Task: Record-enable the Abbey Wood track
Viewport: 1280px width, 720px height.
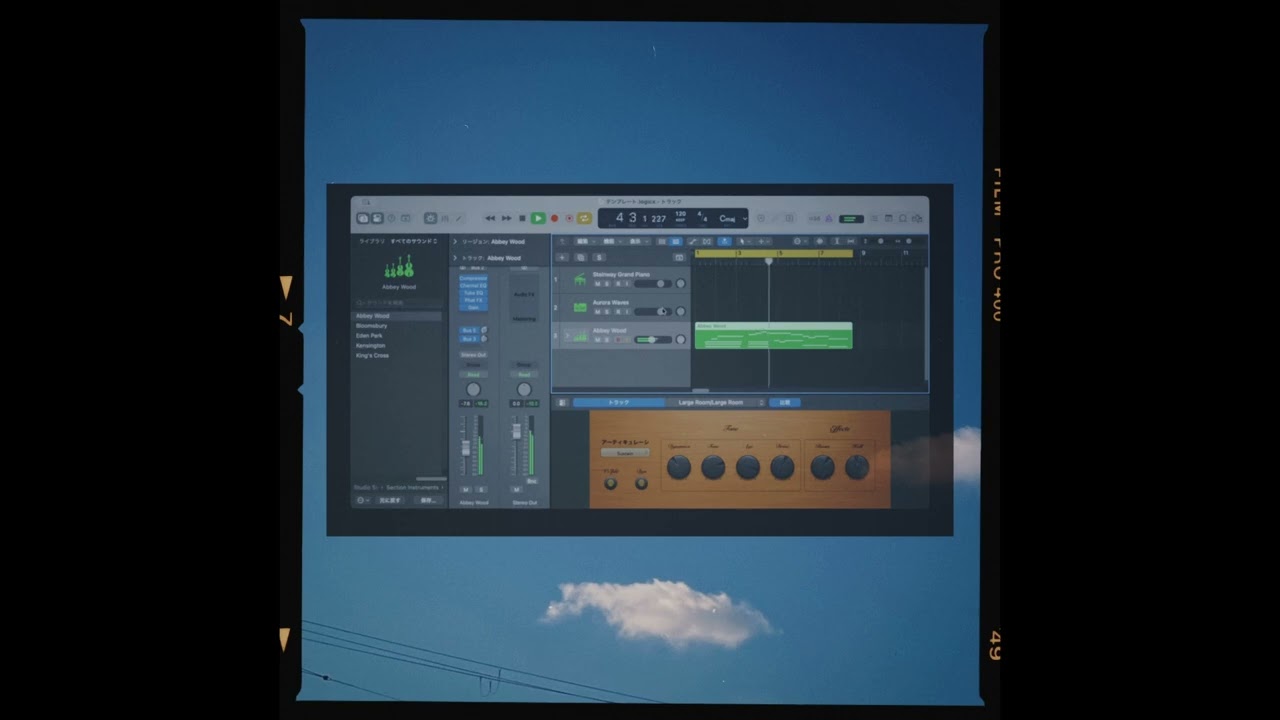Action: 618,340
